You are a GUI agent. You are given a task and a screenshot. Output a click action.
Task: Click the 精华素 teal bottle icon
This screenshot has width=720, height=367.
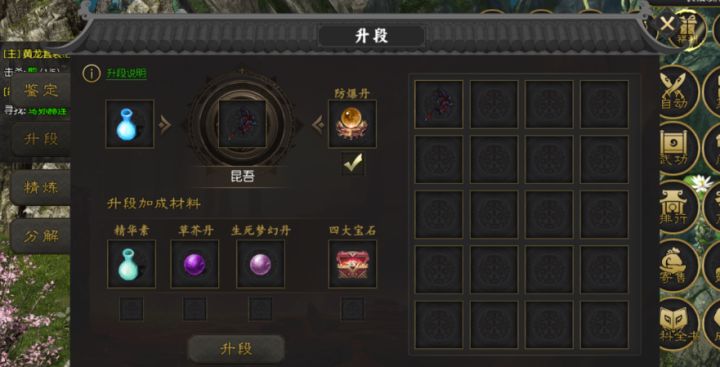coord(131,264)
